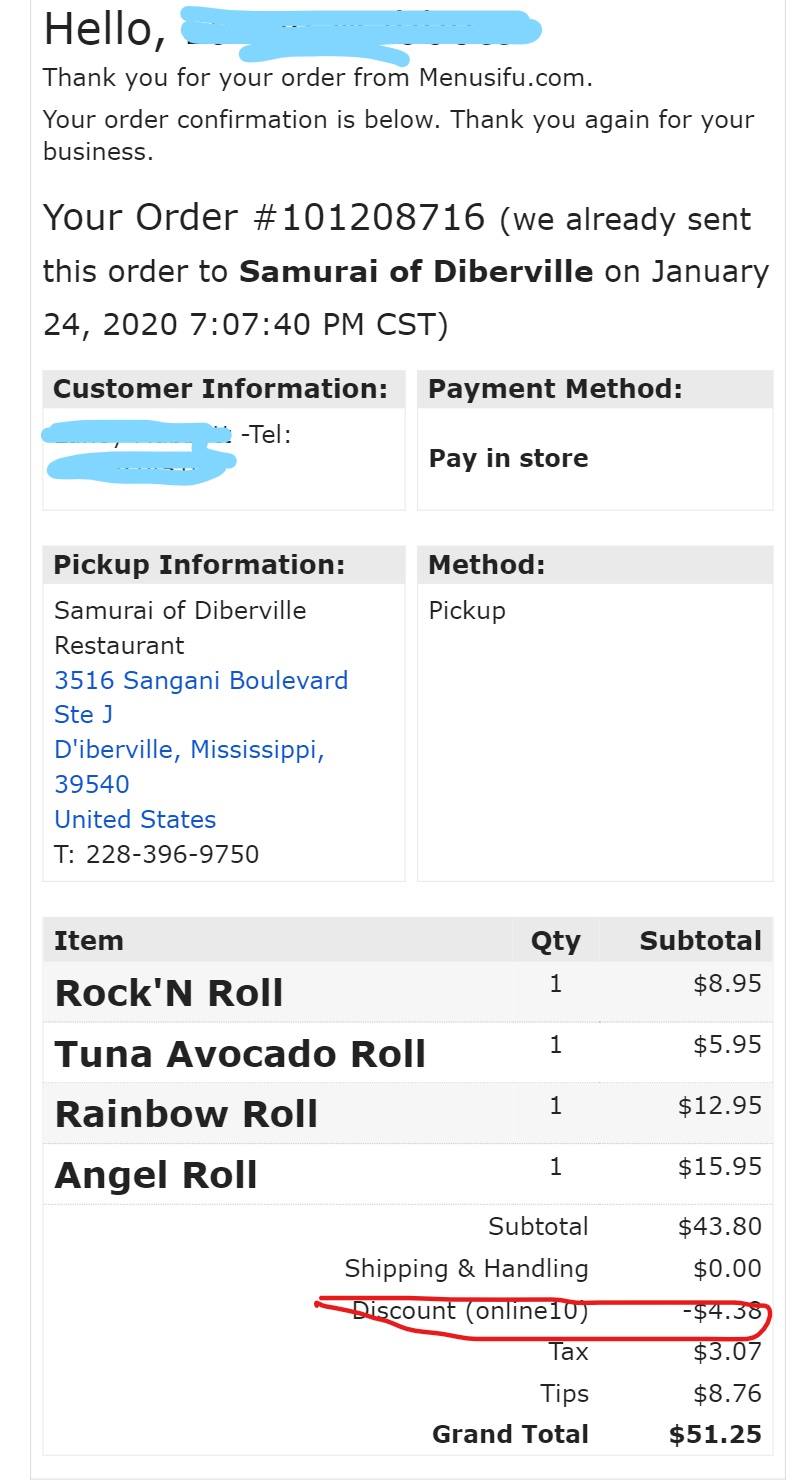The width and height of the screenshot is (800, 1480).
Task: Click the Pay in store text
Action: 508,459
